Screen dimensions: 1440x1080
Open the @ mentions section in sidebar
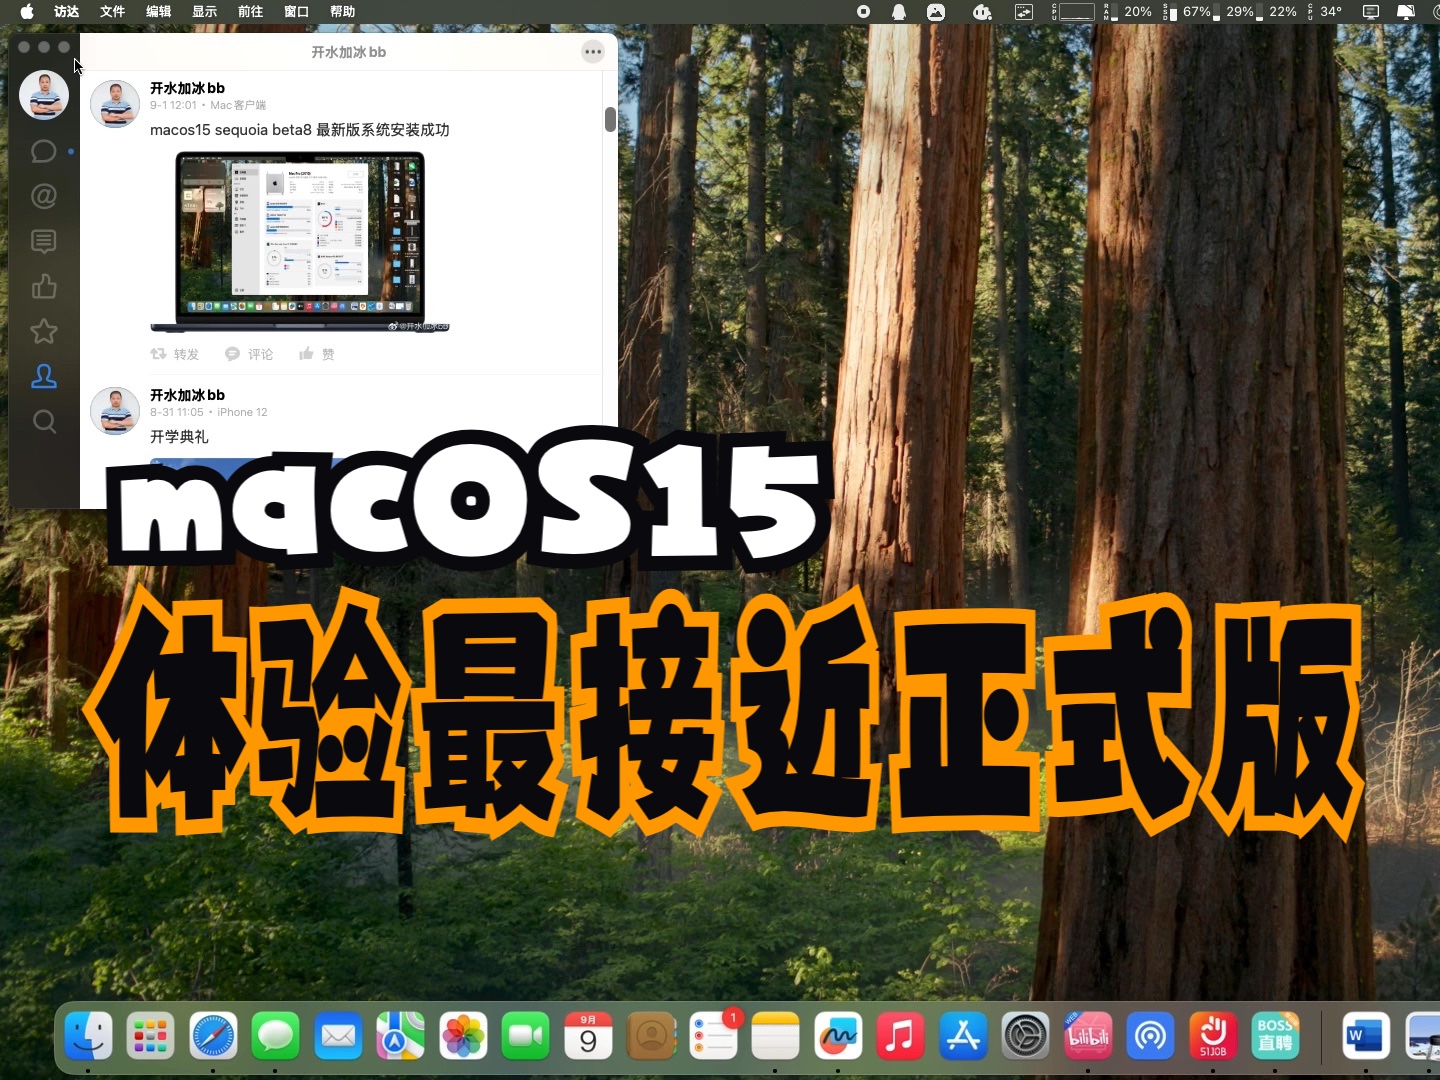tap(43, 196)
